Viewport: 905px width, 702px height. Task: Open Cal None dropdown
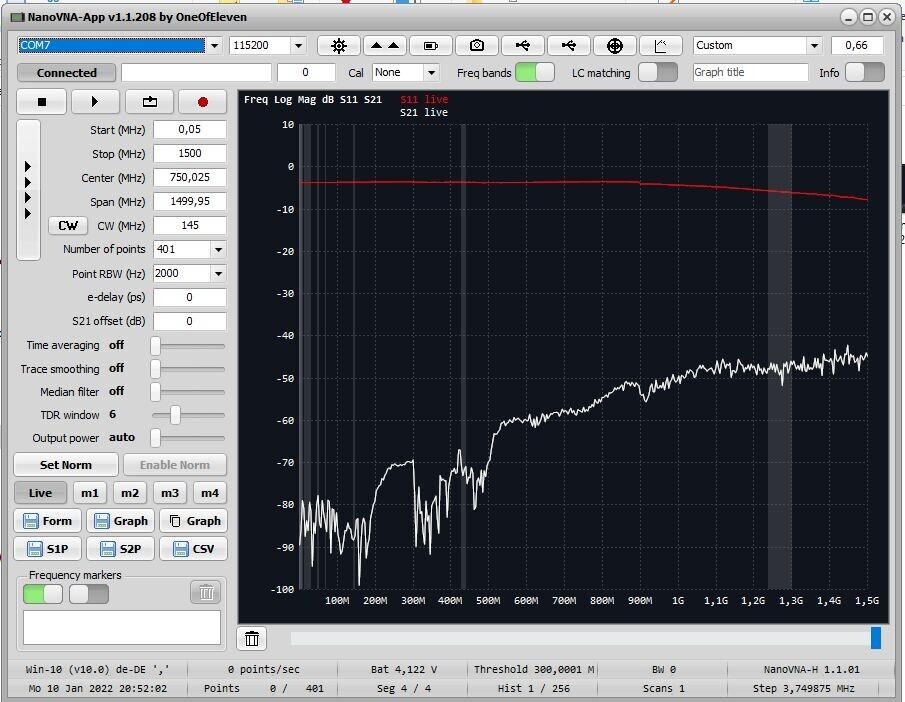click(x=431, y=73)
